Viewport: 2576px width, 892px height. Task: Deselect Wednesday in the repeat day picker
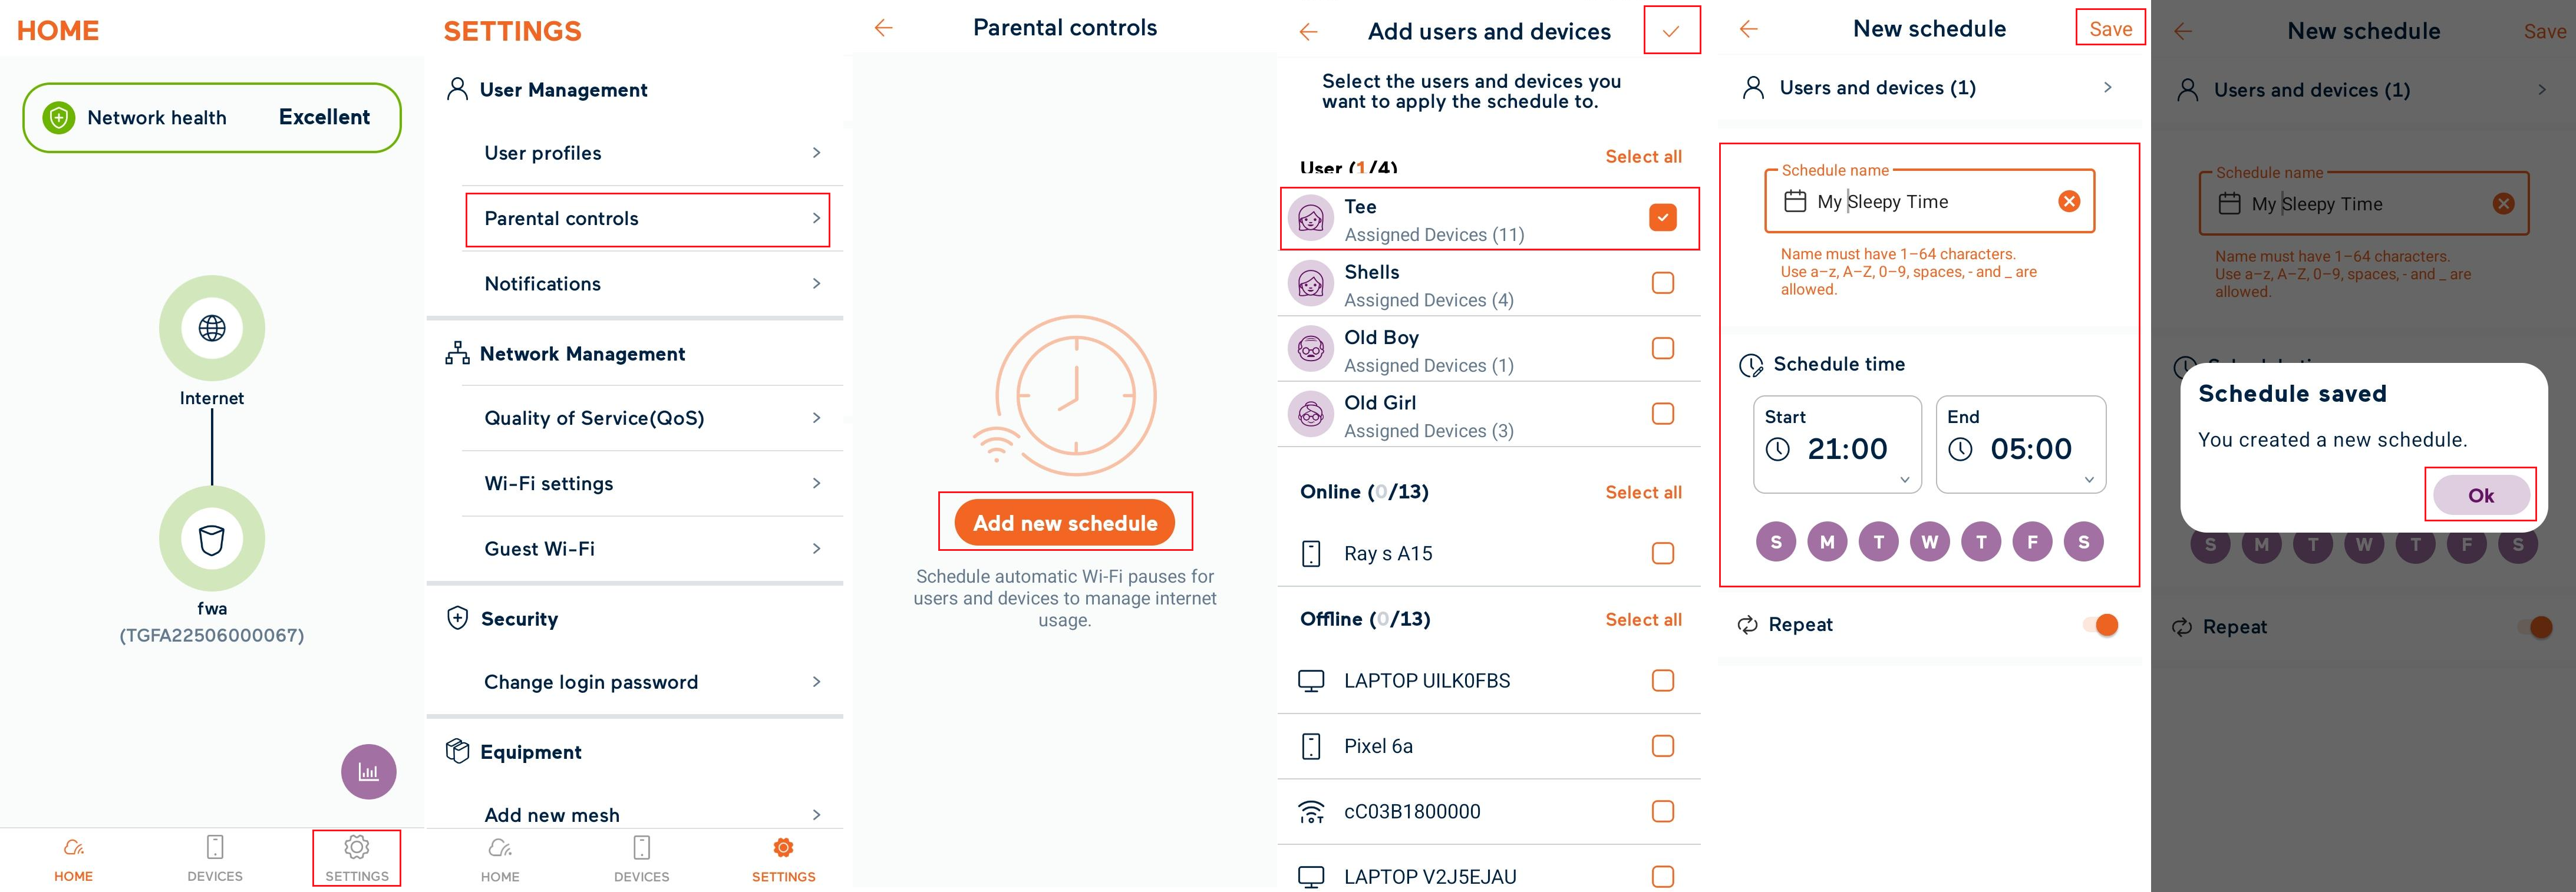pyautogui.click(x=1929, y=541)
